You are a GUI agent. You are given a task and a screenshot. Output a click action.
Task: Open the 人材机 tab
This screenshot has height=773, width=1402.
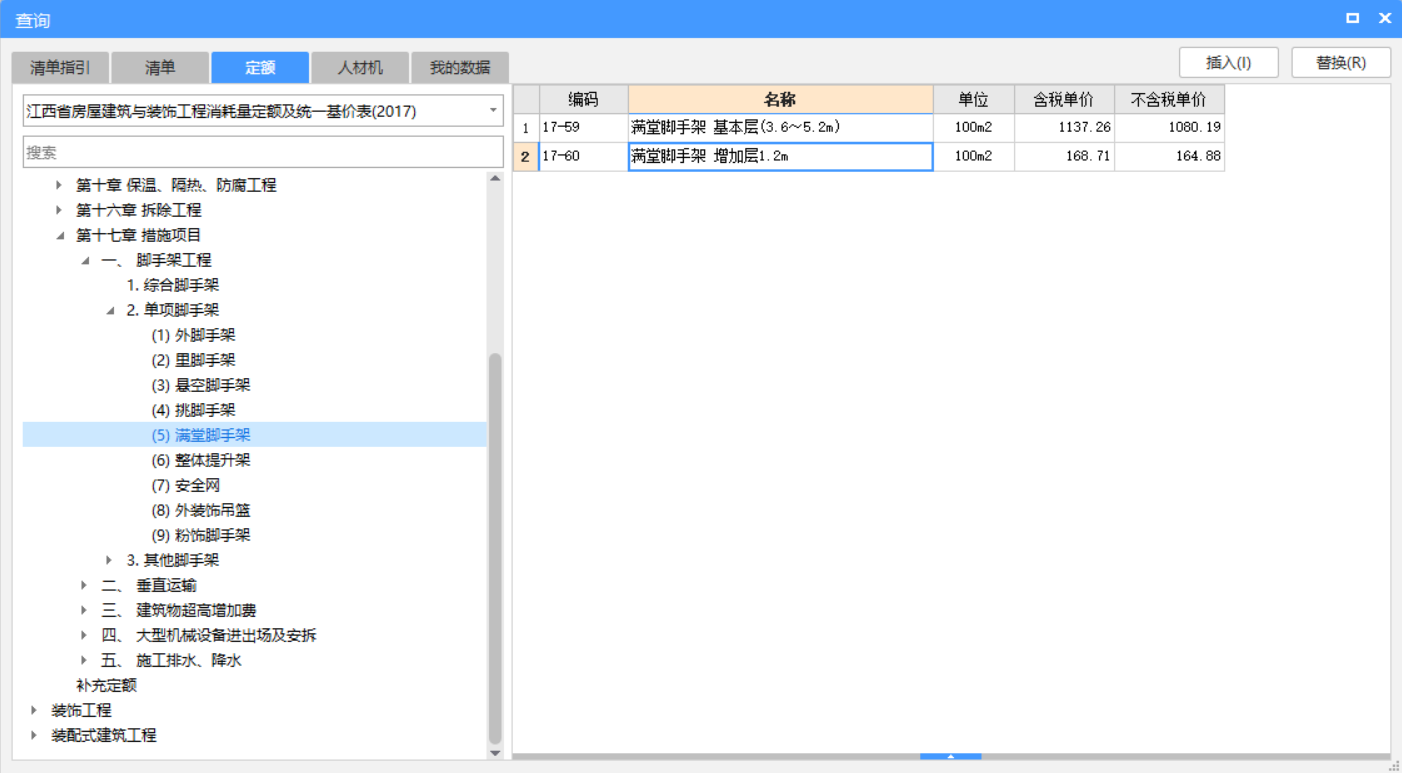(x=360, y=68)
